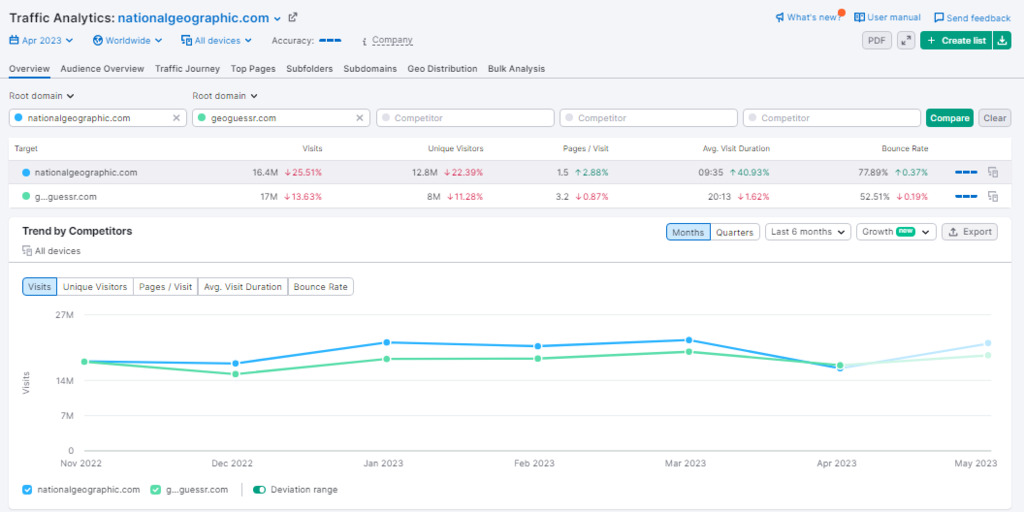
Task: Show the Pages / Visit chart metric
Action: [166, 287]
